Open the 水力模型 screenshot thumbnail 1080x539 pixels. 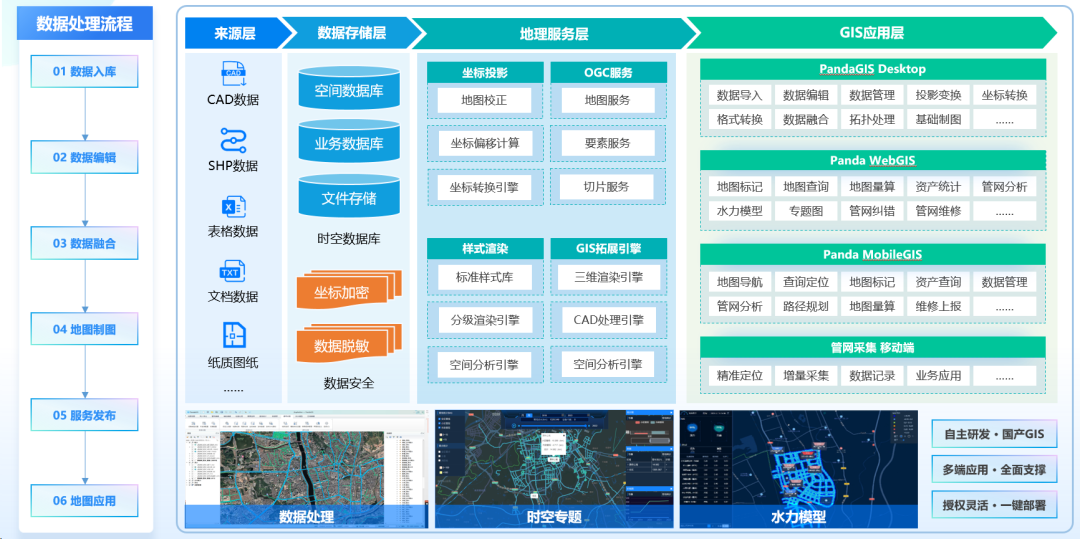pyautogui.click(x=798, y=469)
